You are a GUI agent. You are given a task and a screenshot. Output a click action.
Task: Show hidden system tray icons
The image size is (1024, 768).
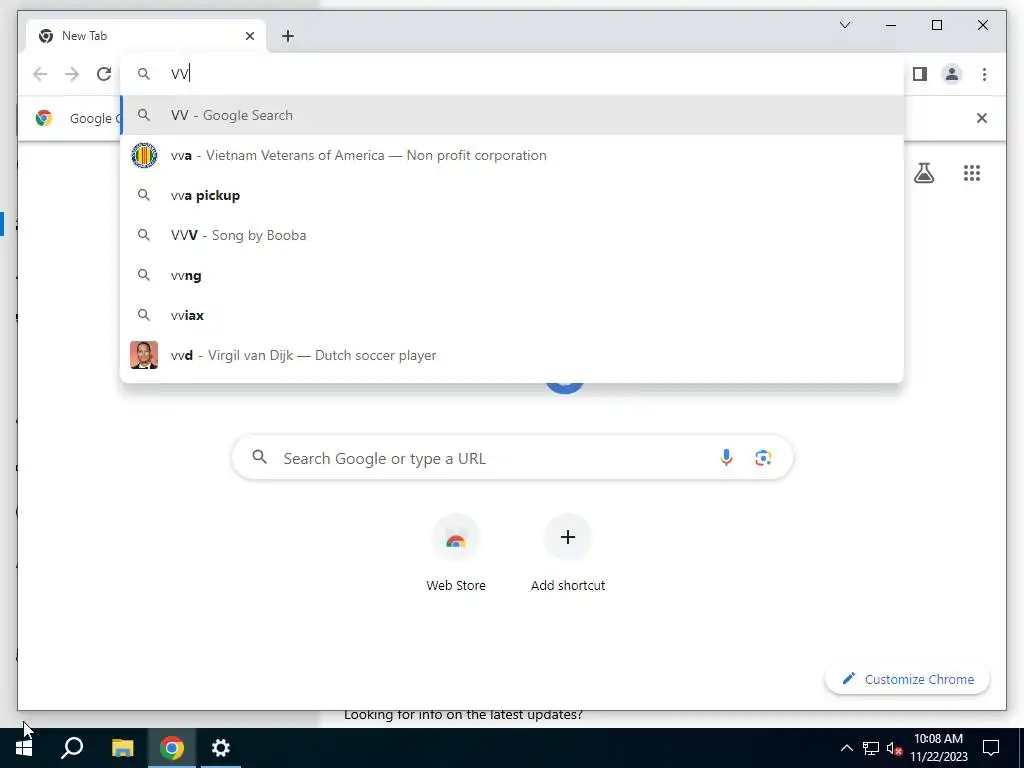click(846, 748)
